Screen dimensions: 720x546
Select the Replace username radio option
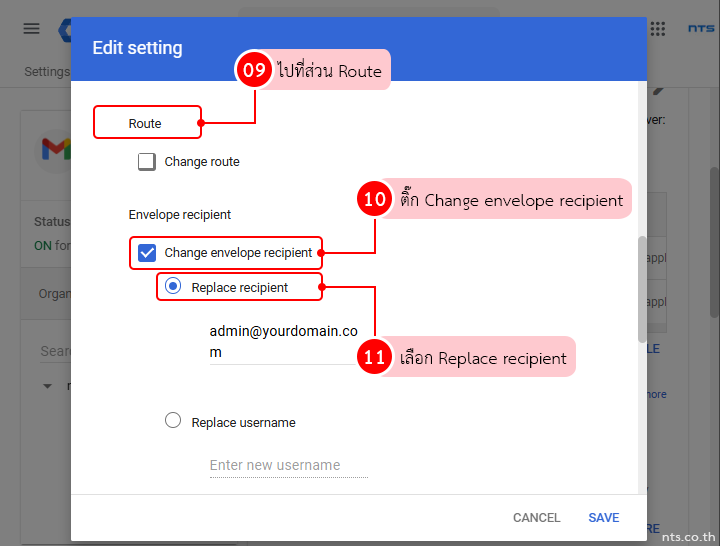(173, 420)
